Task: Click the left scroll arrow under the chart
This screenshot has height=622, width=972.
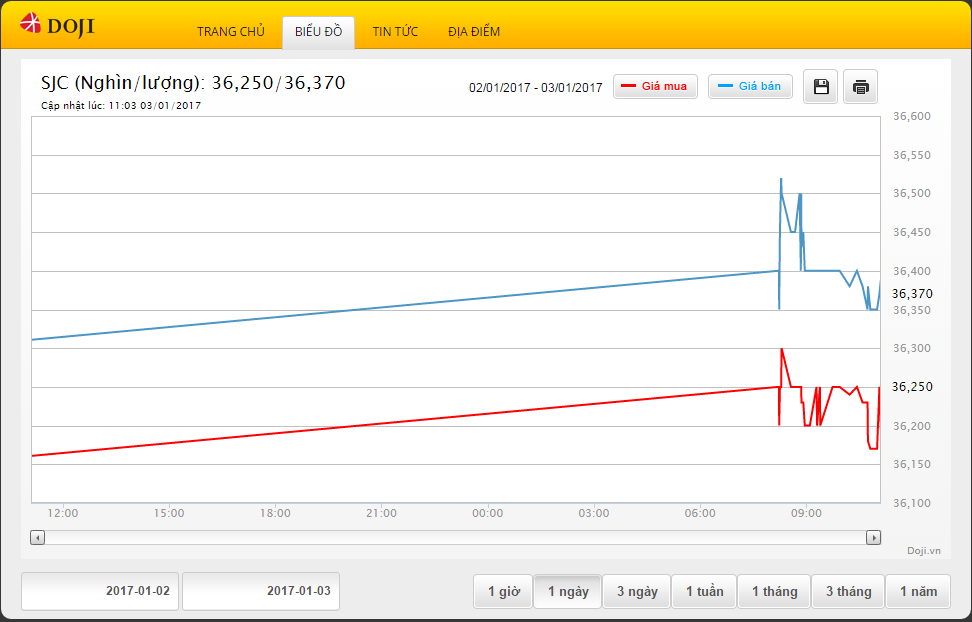Action: point(38,538)
